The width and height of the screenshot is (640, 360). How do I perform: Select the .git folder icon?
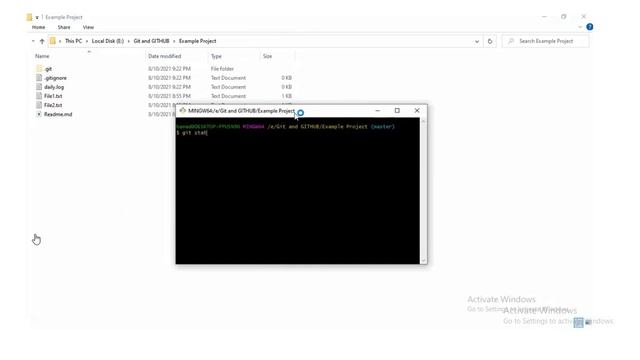(x=39, y=69)
